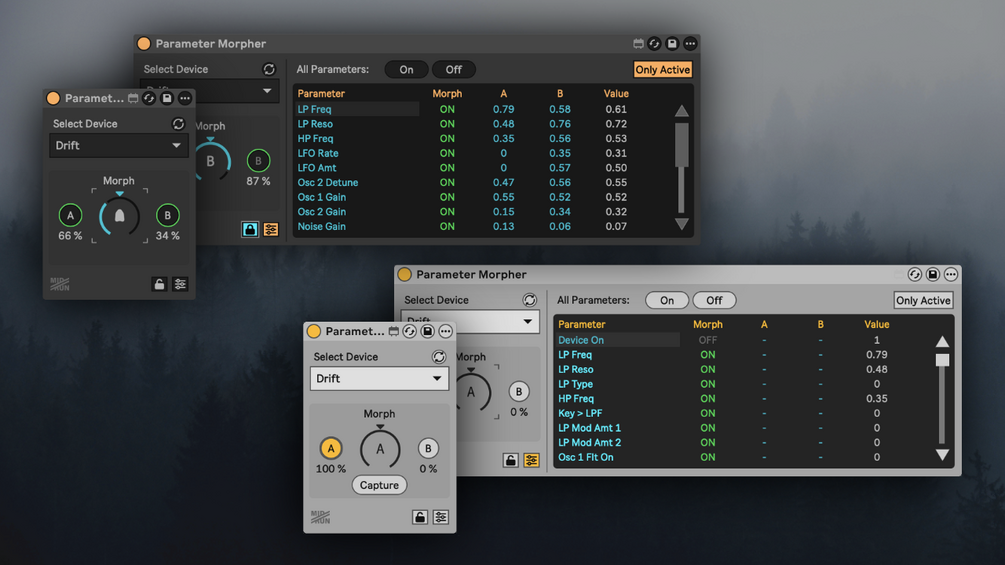Open more options in light compact morpher title
The width and height of the screenshot is (1005, 565).
(x=445, y=331)
